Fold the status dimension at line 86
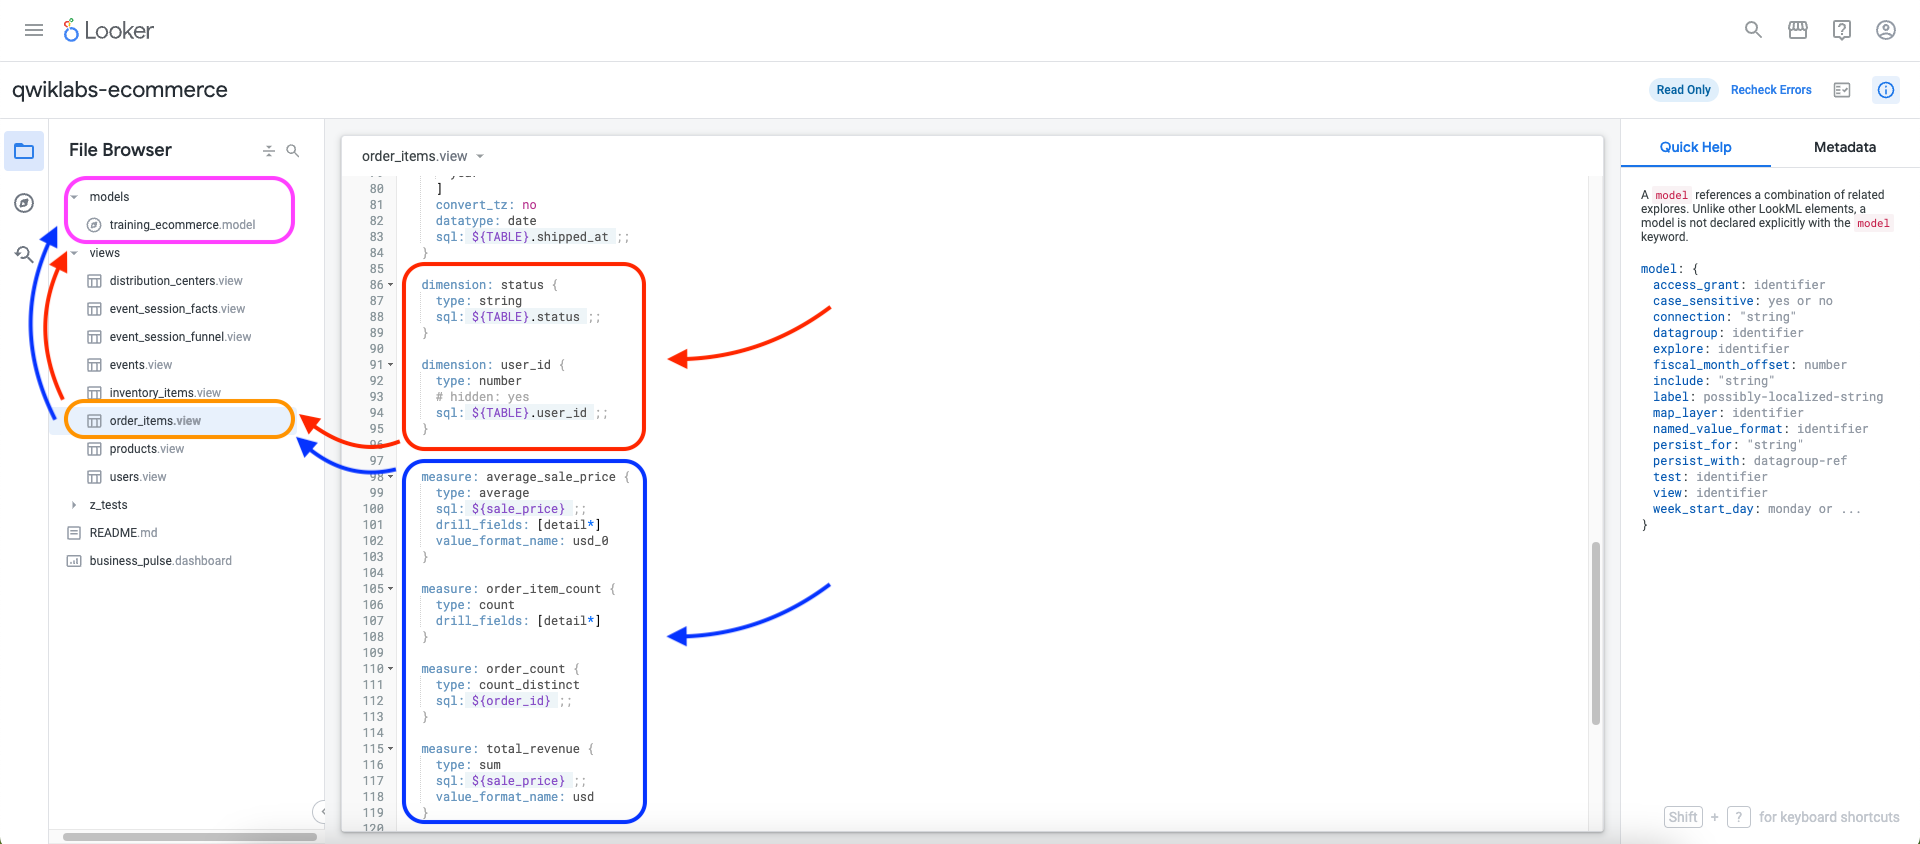The width and height of the screenshot is (1920, 844). 391,285
